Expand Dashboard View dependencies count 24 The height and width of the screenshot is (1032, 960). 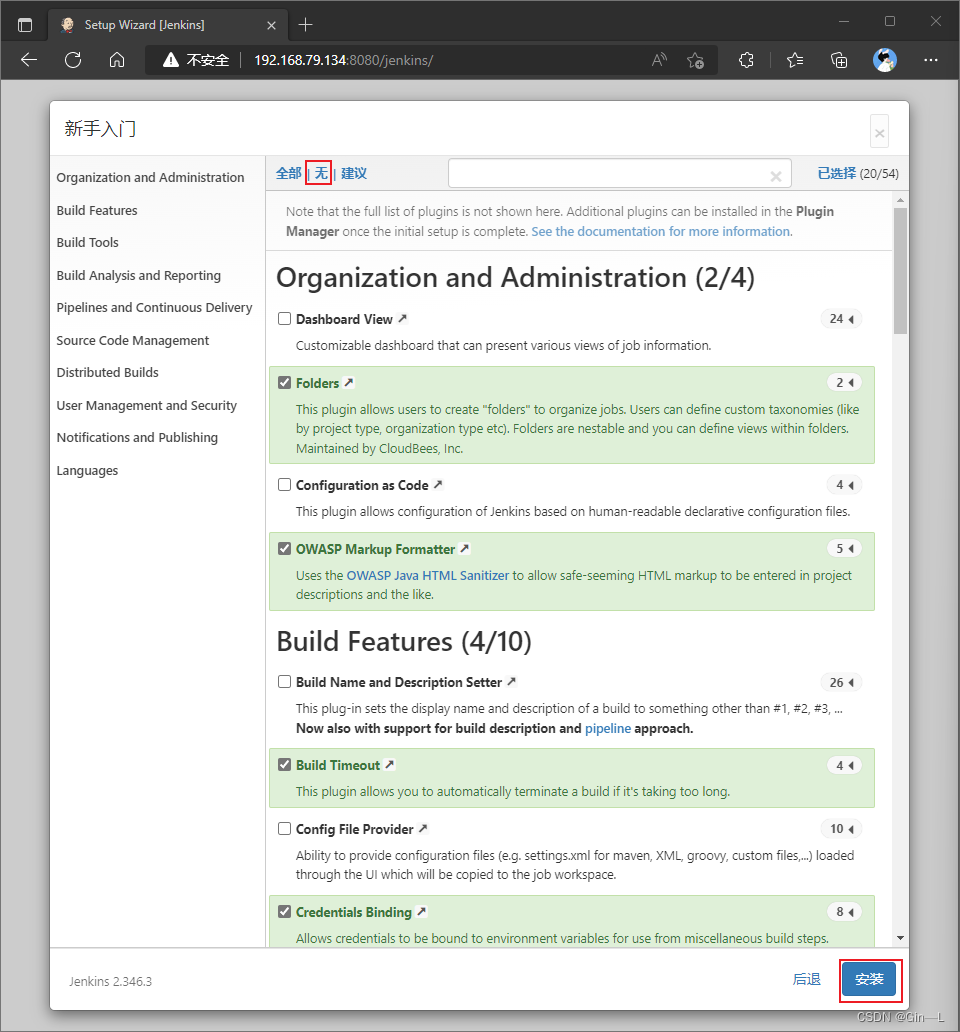[841, 319]
